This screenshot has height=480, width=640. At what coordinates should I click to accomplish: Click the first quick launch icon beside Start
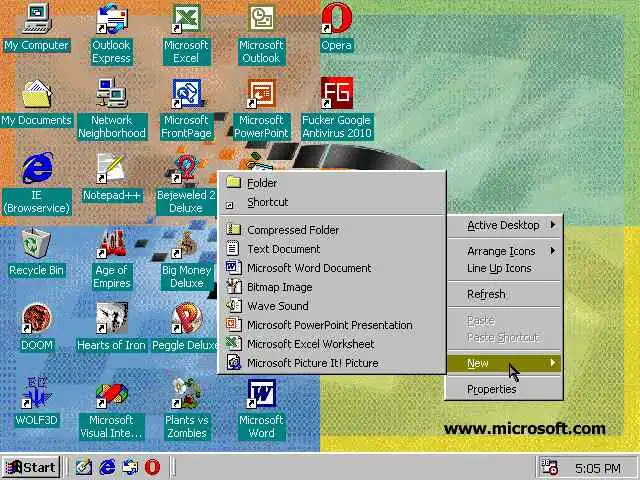point(84,467)
